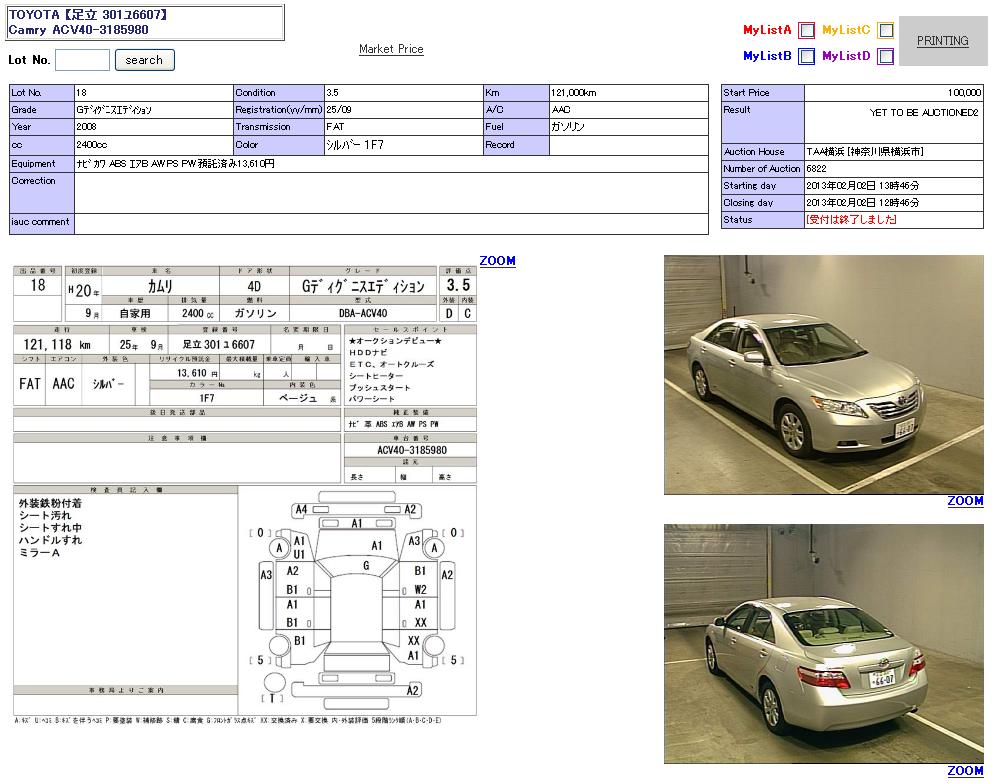Click the inspector notes box on auction sheet

[125, 585]
